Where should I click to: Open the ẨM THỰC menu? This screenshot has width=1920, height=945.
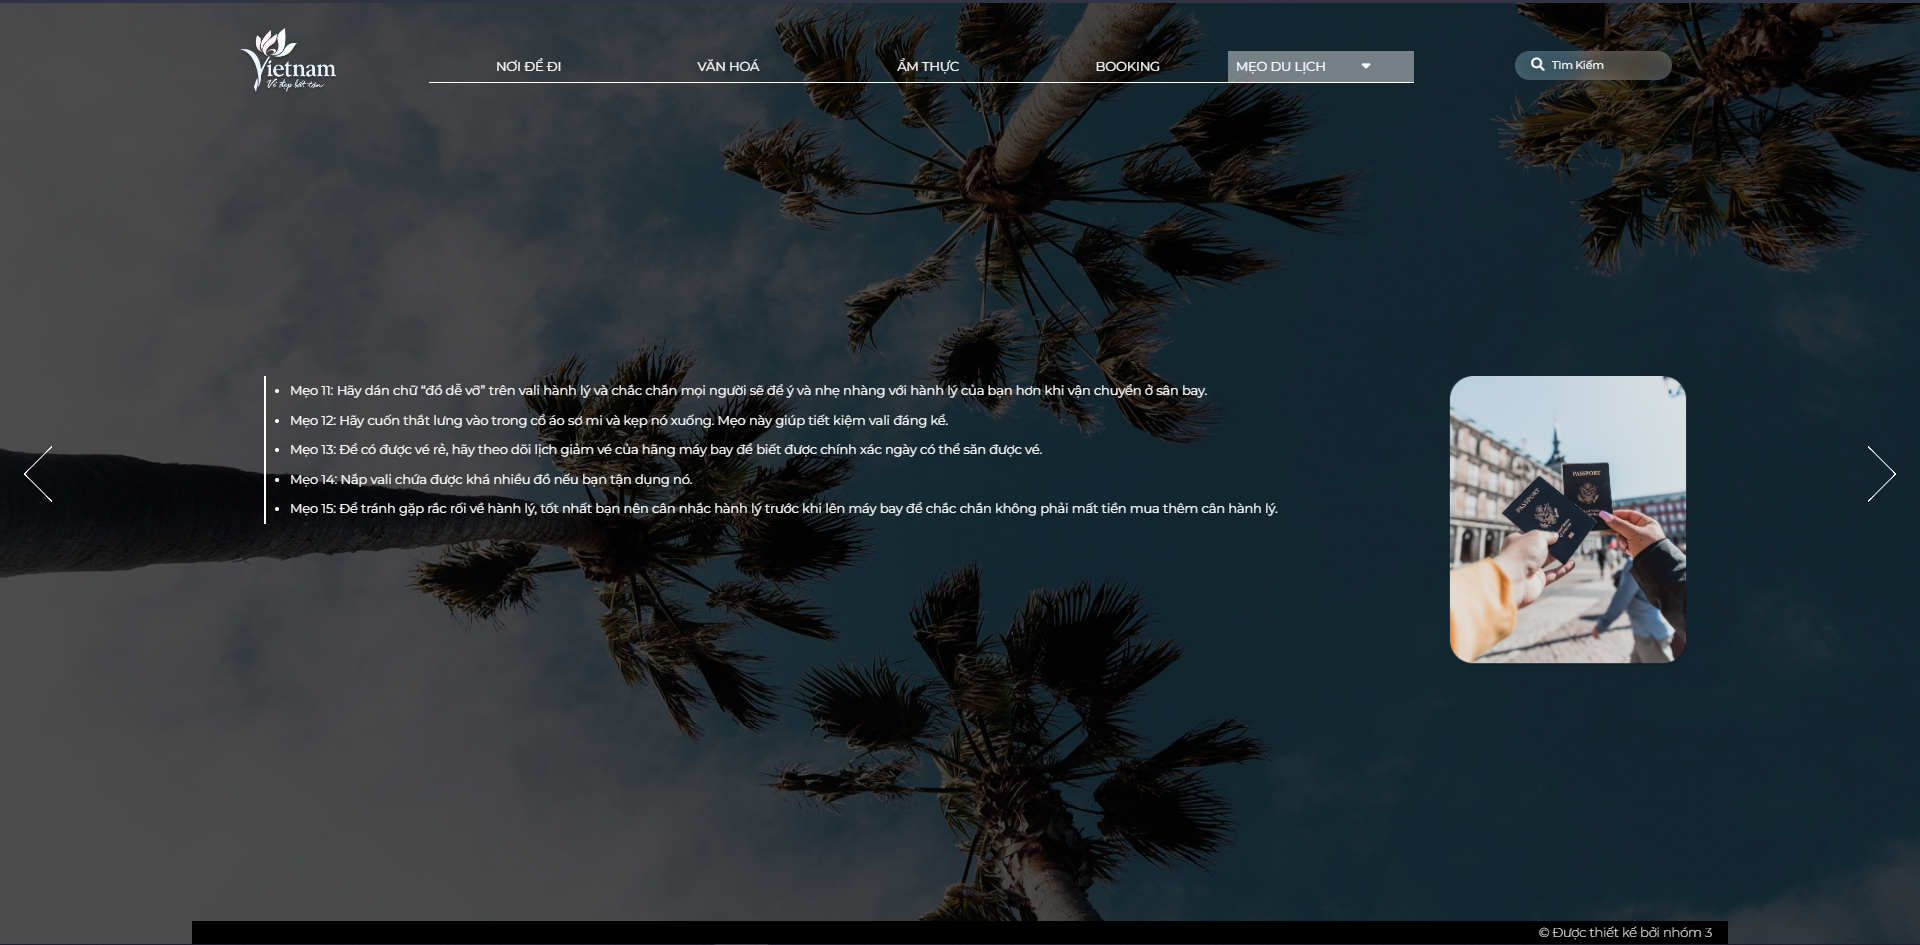coord(928,66)
